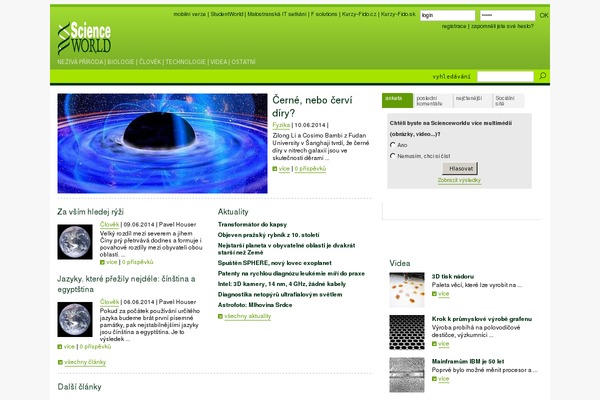Open the 'F solutions' header link
The width and height of the screenshot is (600, 400).
click(x=324, y=14)
